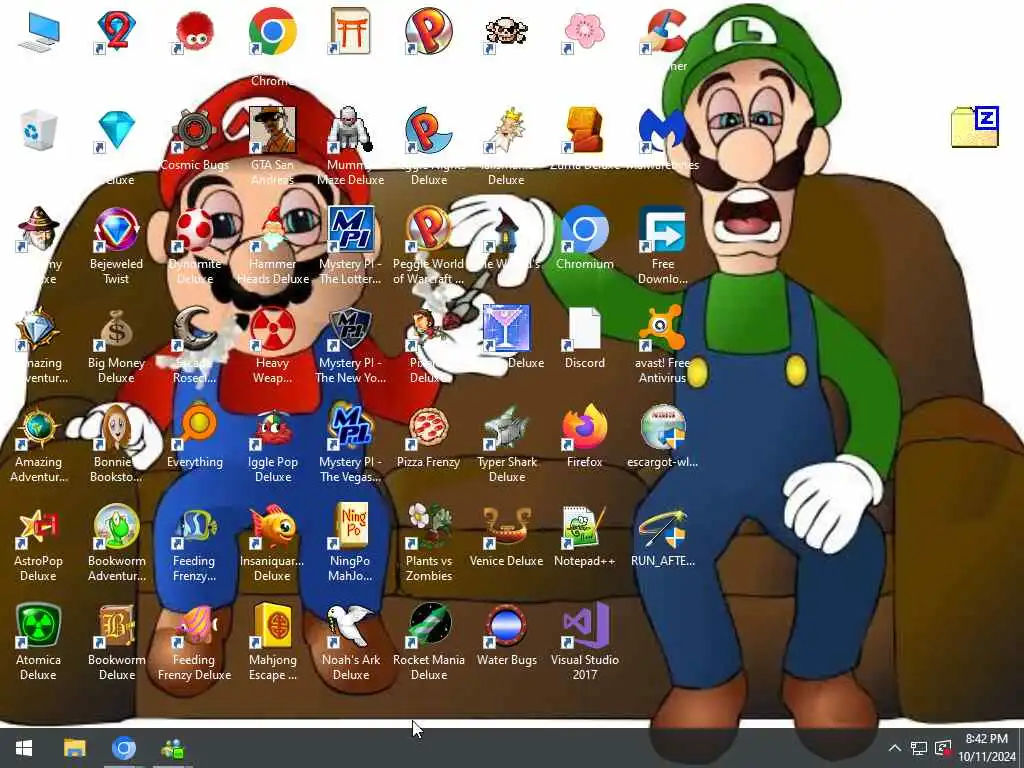
Task: Open Hammer Heads Deluxe shortcut
Action: tap(272, 230)
